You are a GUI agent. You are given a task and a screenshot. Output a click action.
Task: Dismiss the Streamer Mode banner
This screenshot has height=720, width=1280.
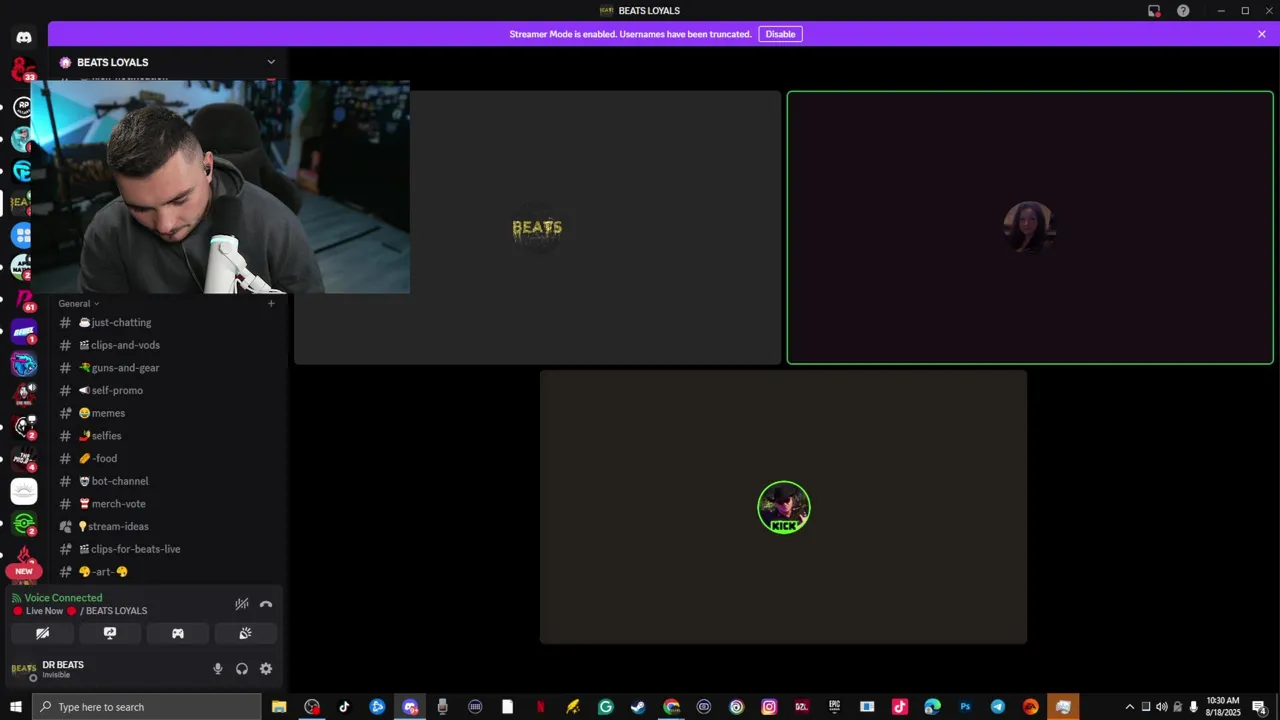tap(1262, 34)
